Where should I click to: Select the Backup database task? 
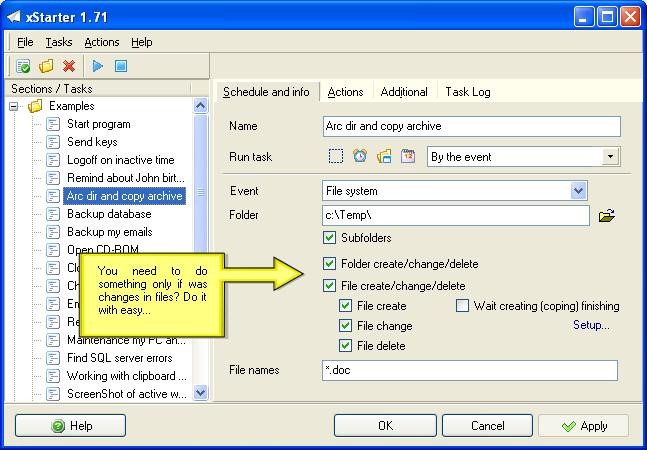109,214
